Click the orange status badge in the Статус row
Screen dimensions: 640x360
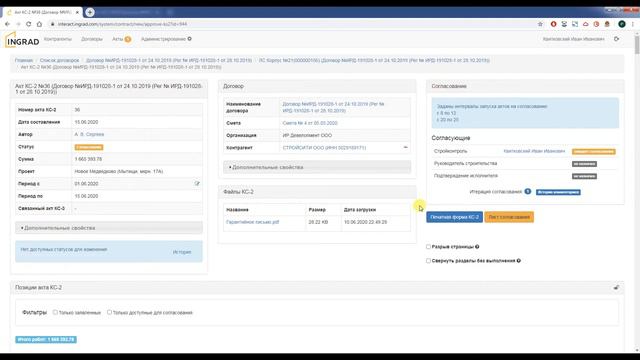(x=89, y=147)
